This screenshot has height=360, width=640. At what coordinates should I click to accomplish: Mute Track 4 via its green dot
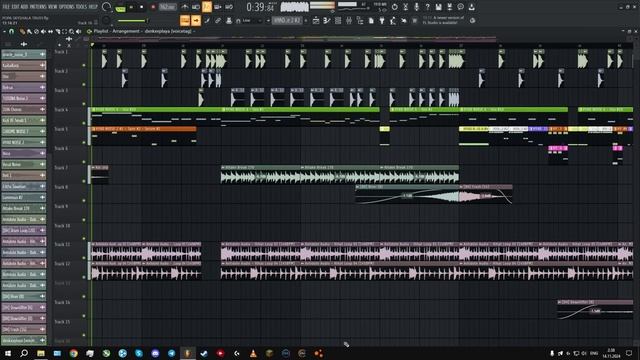(x=84, y=123)
